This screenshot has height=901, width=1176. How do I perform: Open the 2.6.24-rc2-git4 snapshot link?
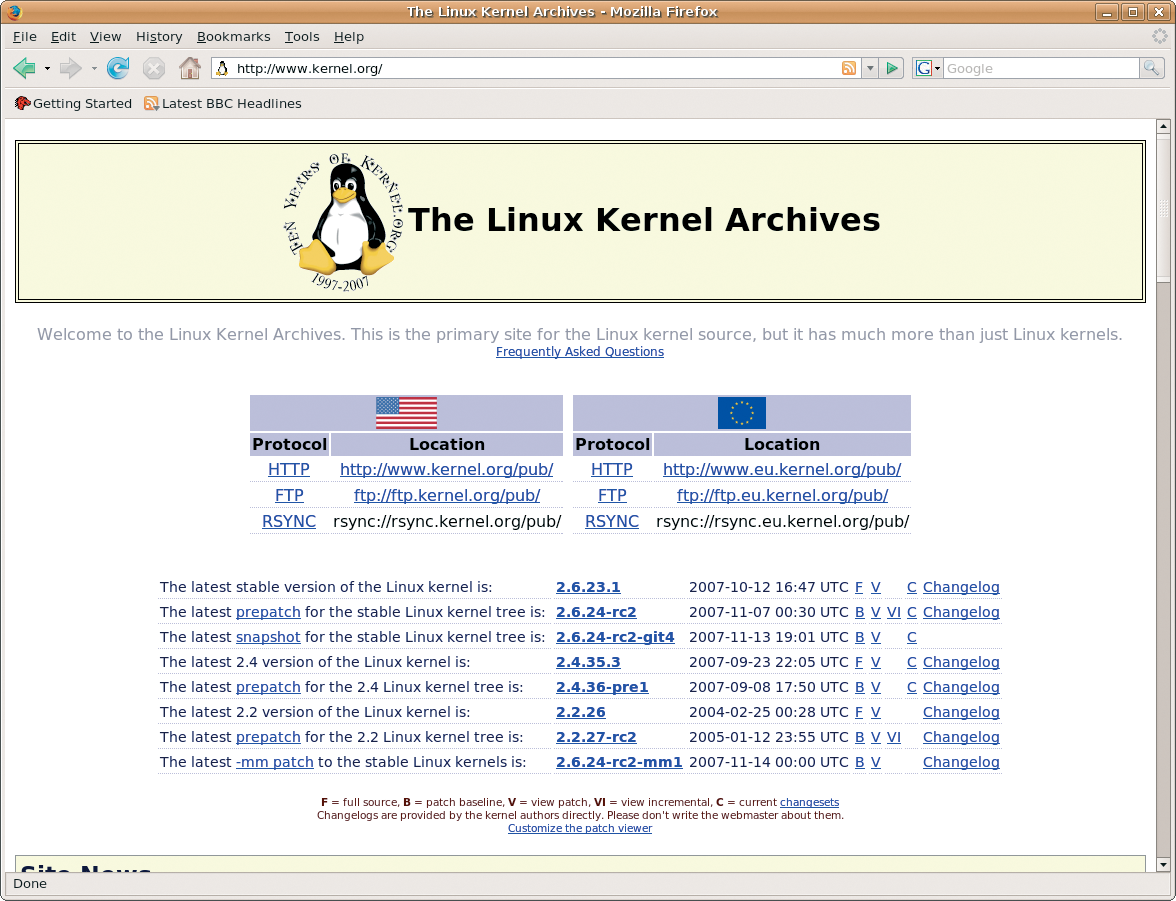point(615,637)
